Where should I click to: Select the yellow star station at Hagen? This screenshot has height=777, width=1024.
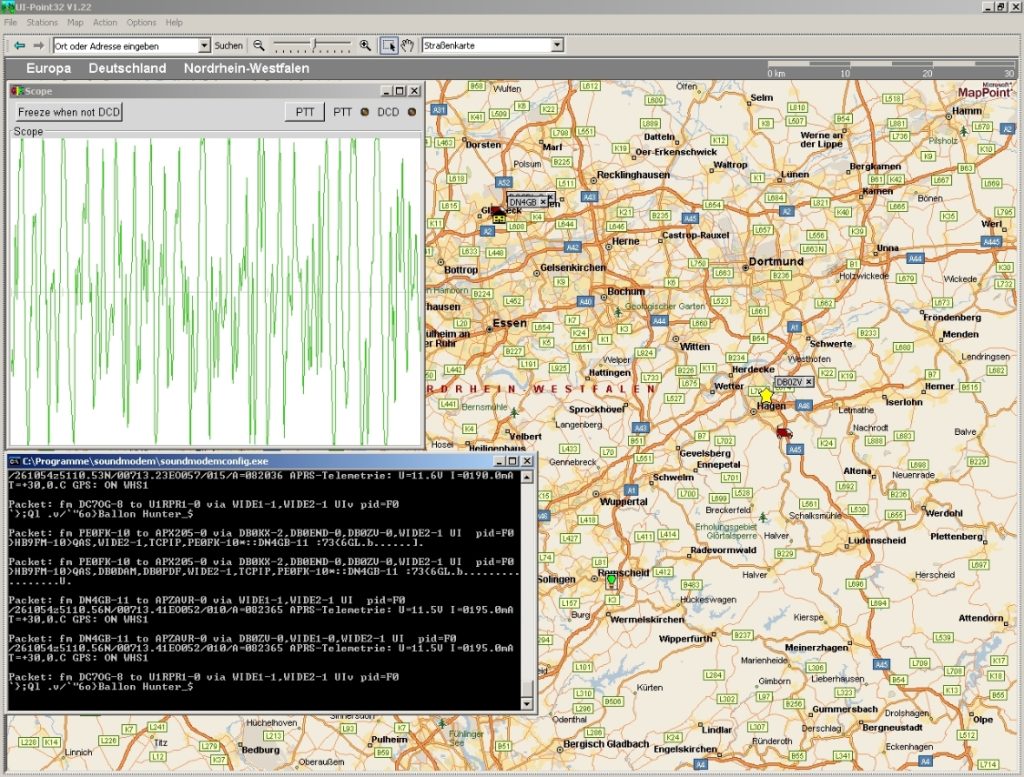[765, 395]
